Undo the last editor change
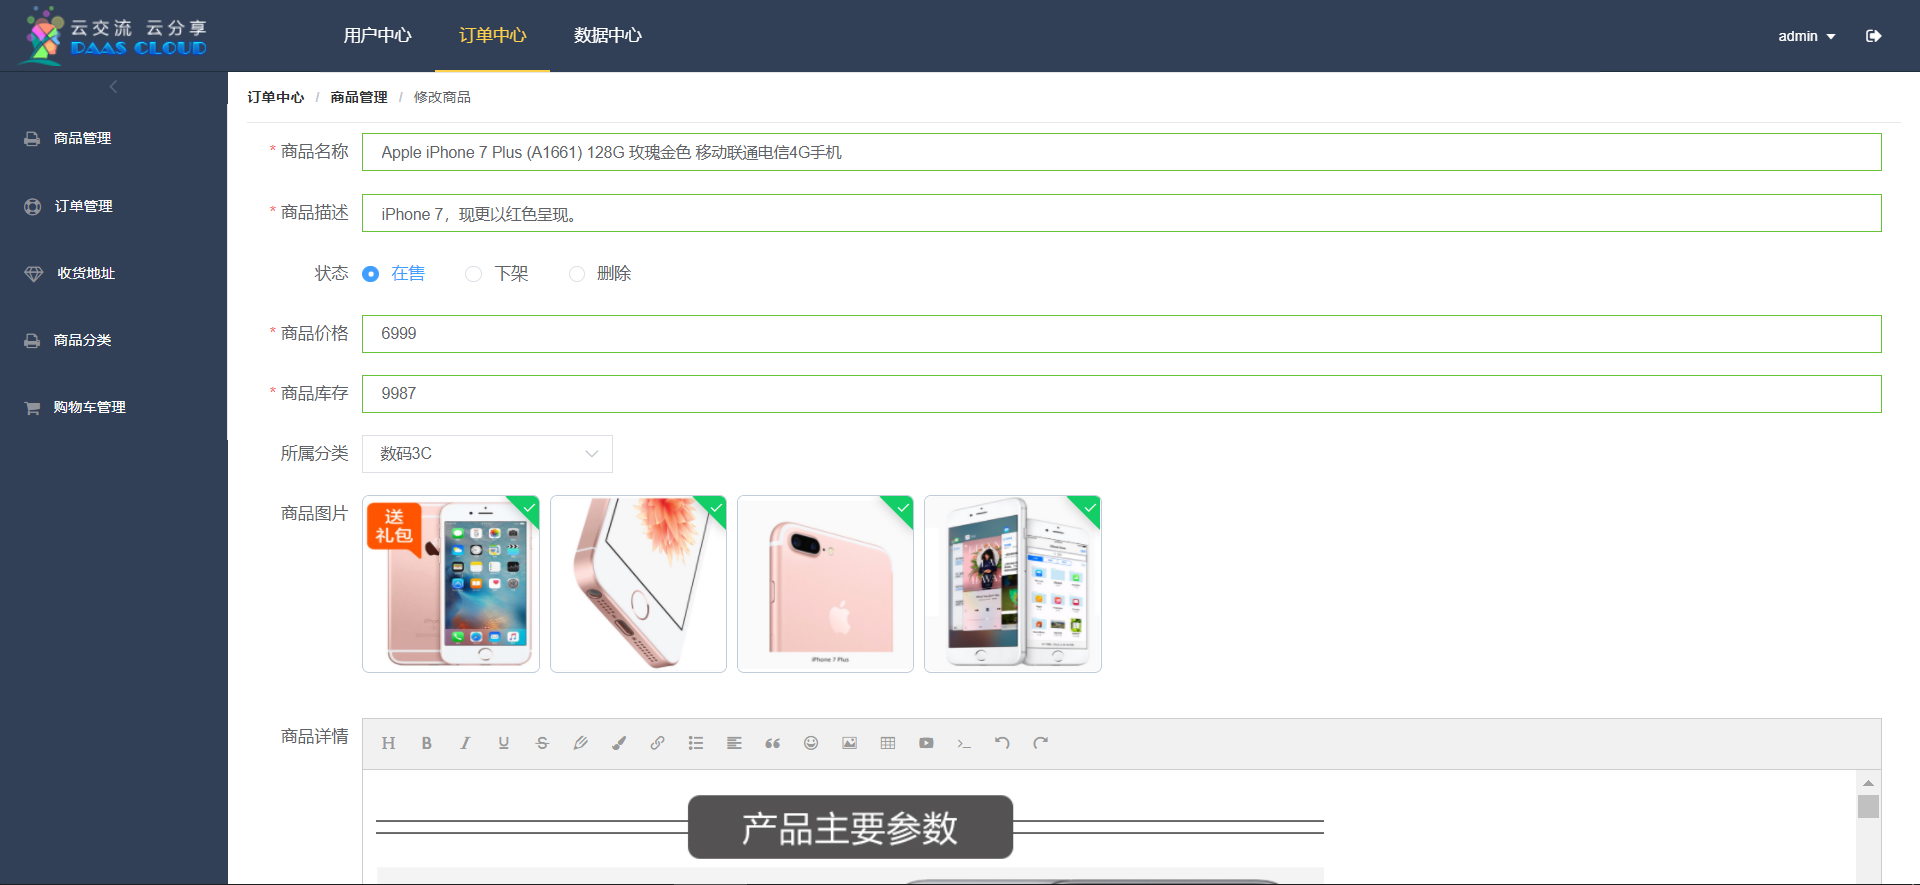Viewport: 1920px width, 885px height. pos(1002,743)
